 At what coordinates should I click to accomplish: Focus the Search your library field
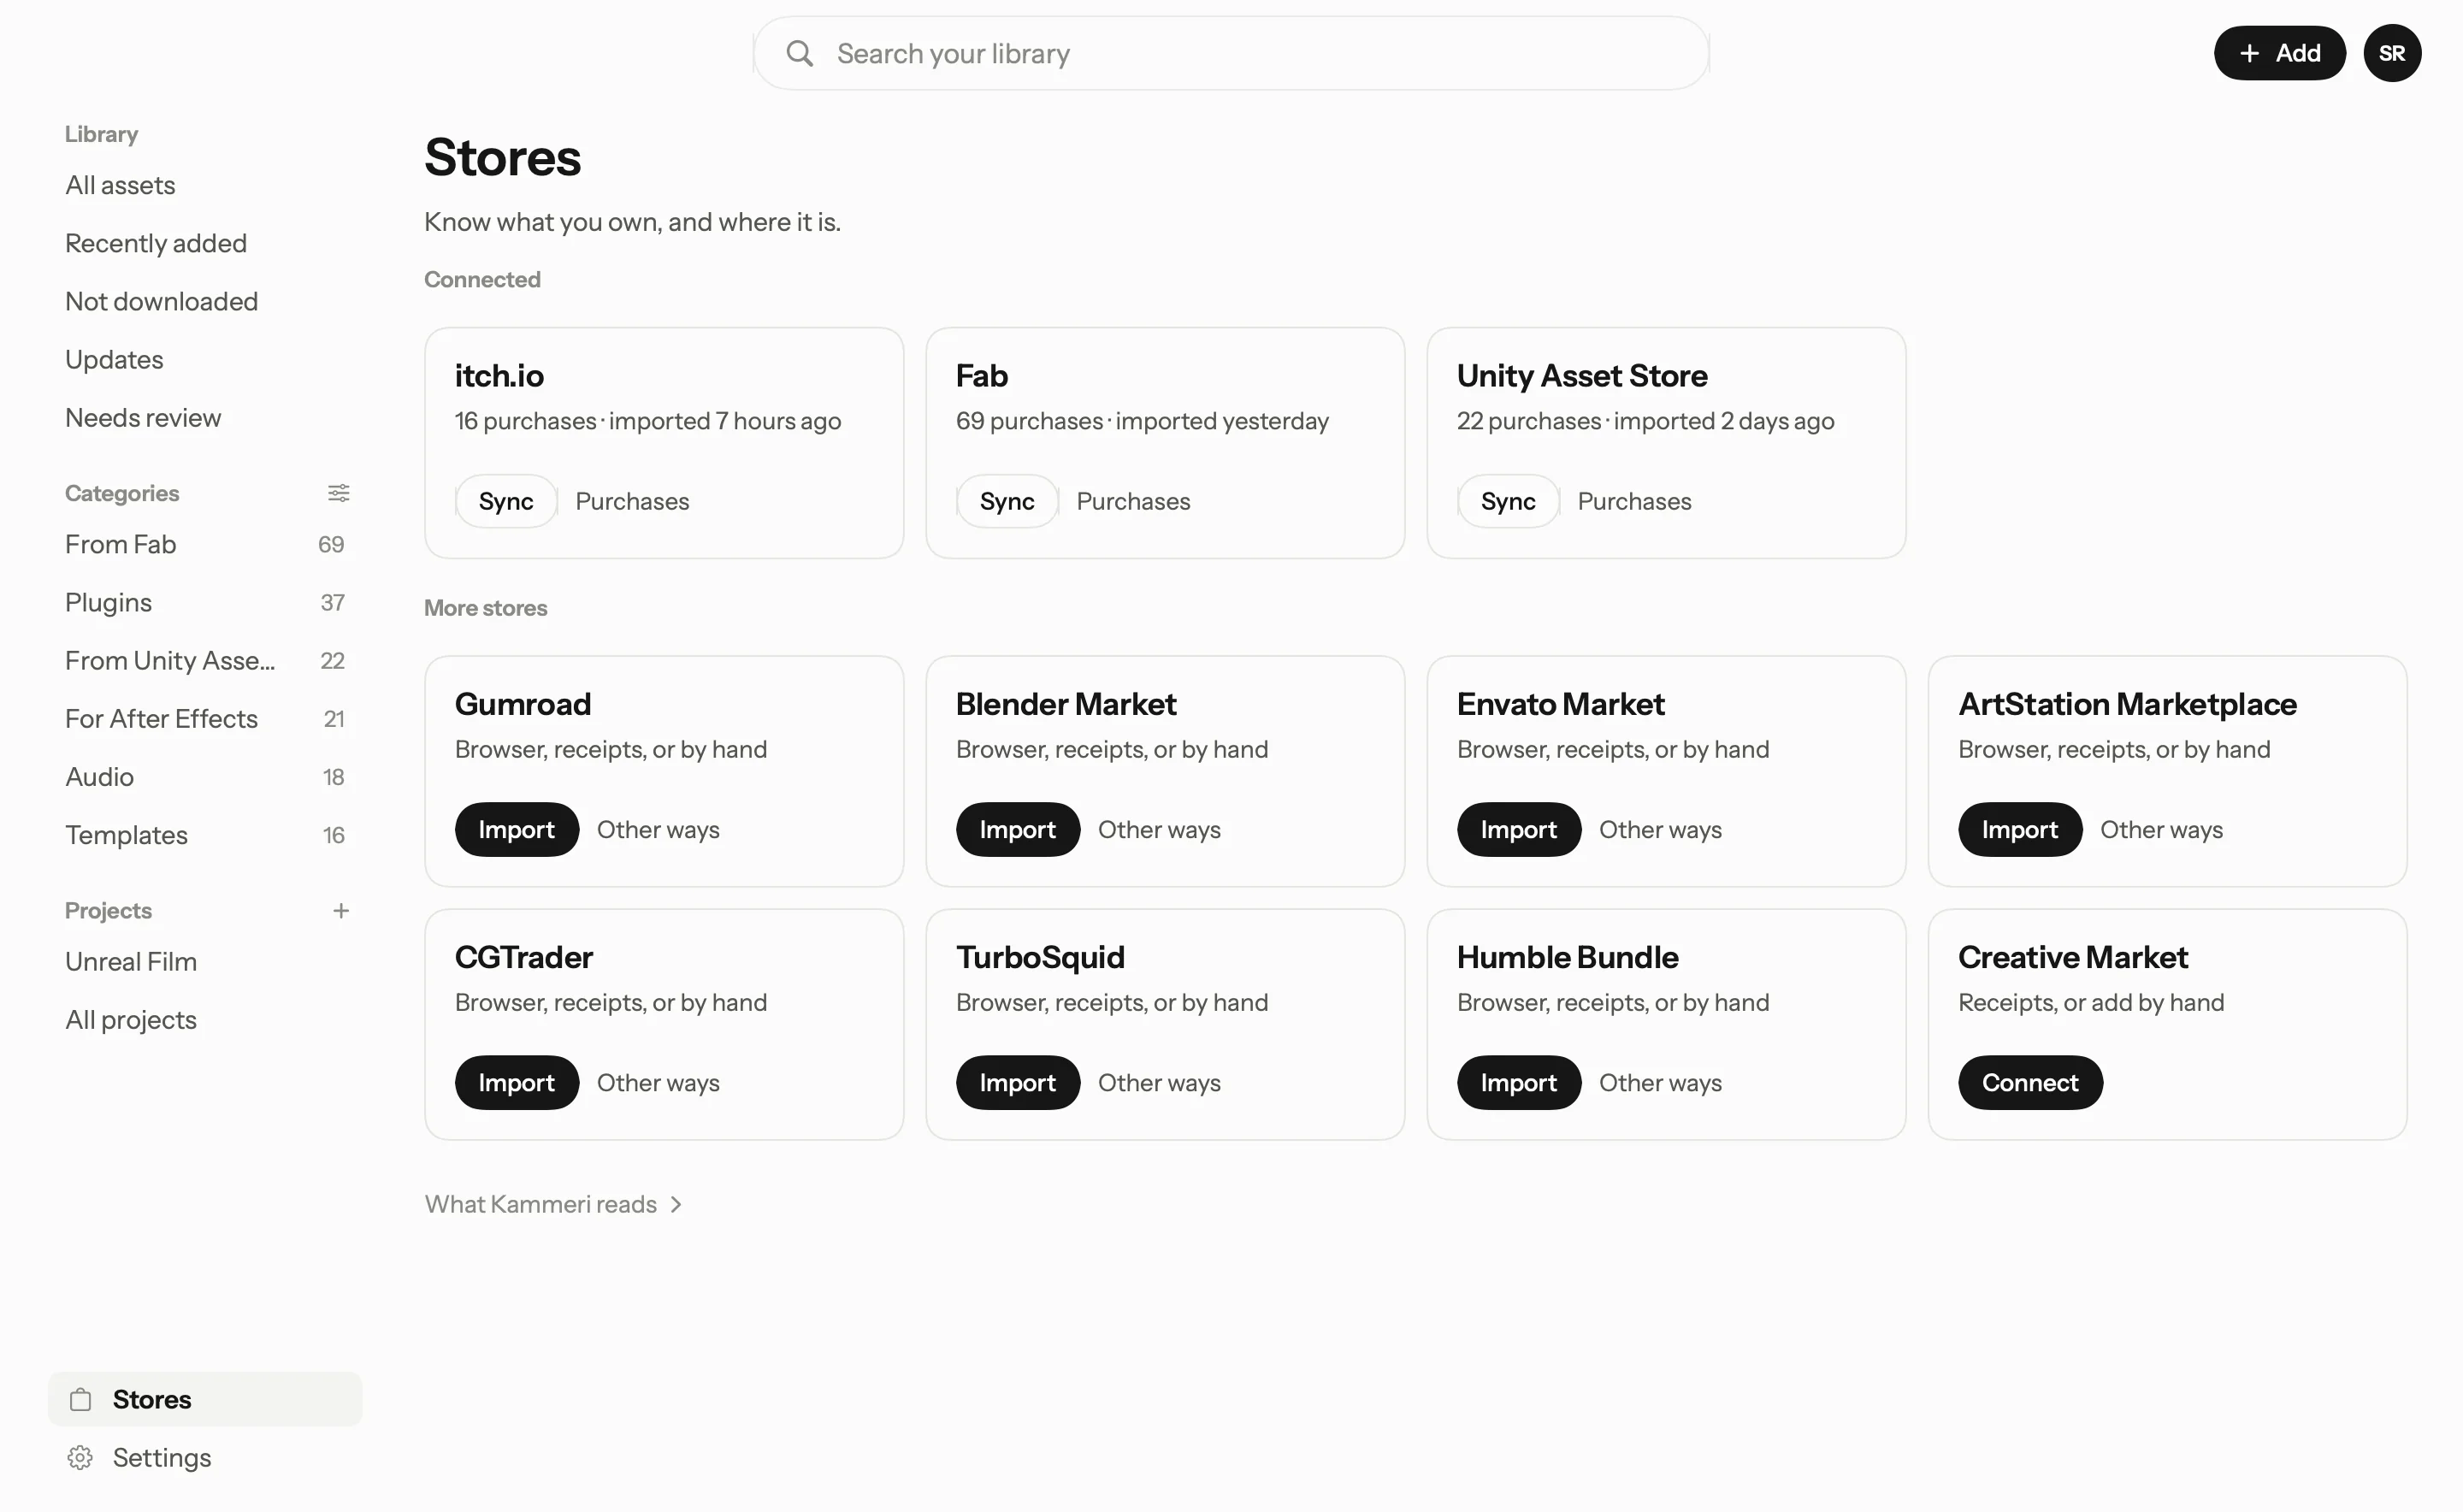pyautogui.click(x=1231, y=53)
